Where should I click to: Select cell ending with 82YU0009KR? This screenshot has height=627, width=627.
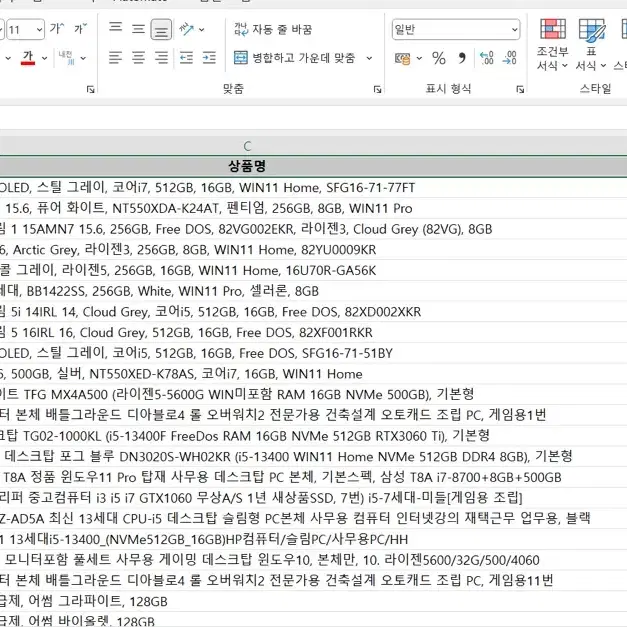tap(314, 250)
